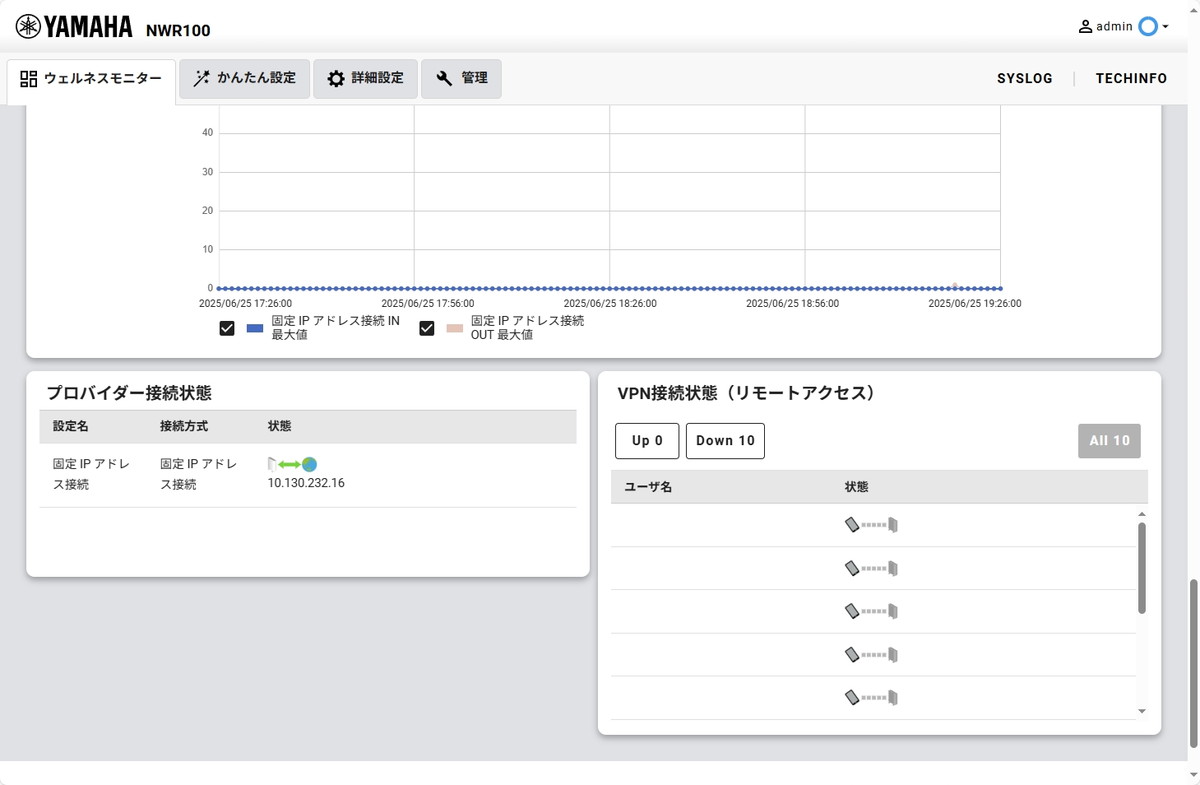Click third VPN disconnected status icon
Viewport: 1200px width, 785px height.
pos(871,611)
